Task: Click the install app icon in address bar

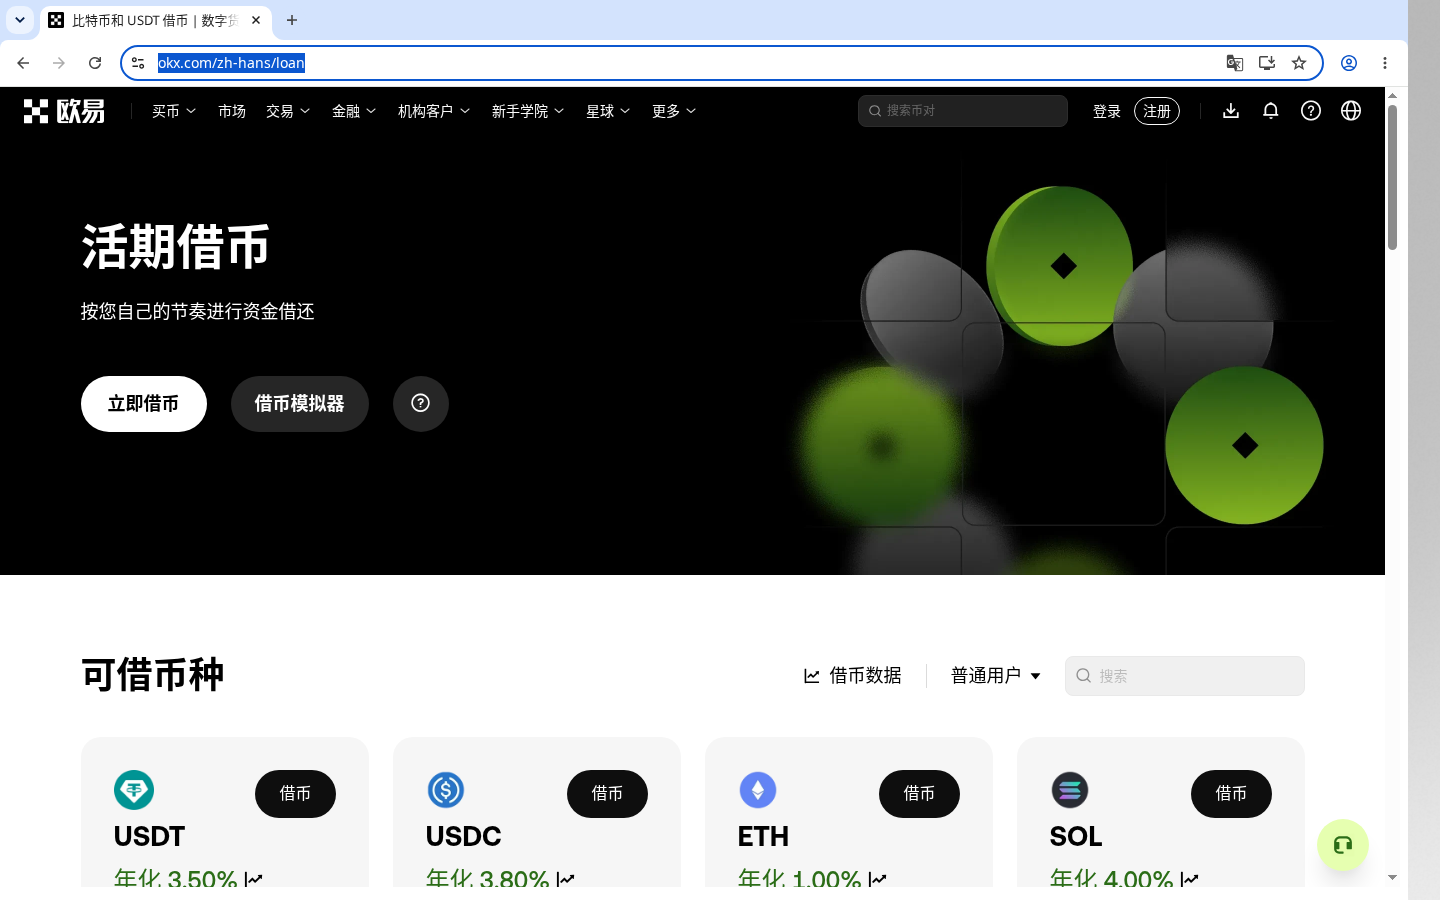Action: pyautogui.click(x=1267, y=63)
